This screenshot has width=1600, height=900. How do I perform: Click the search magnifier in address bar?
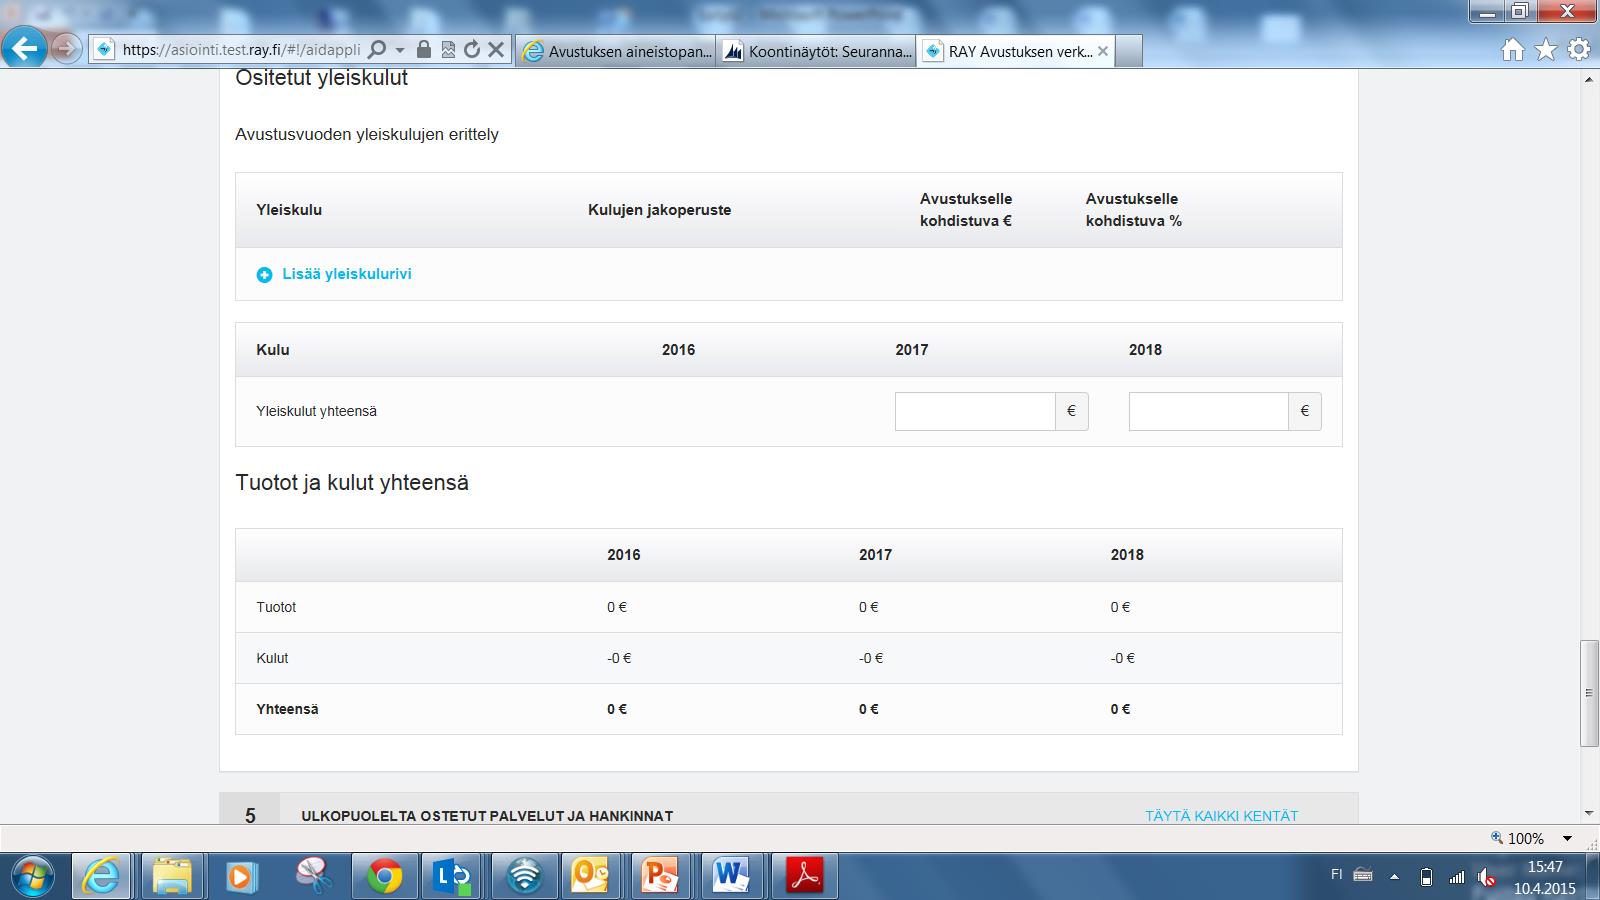[377, 49]
